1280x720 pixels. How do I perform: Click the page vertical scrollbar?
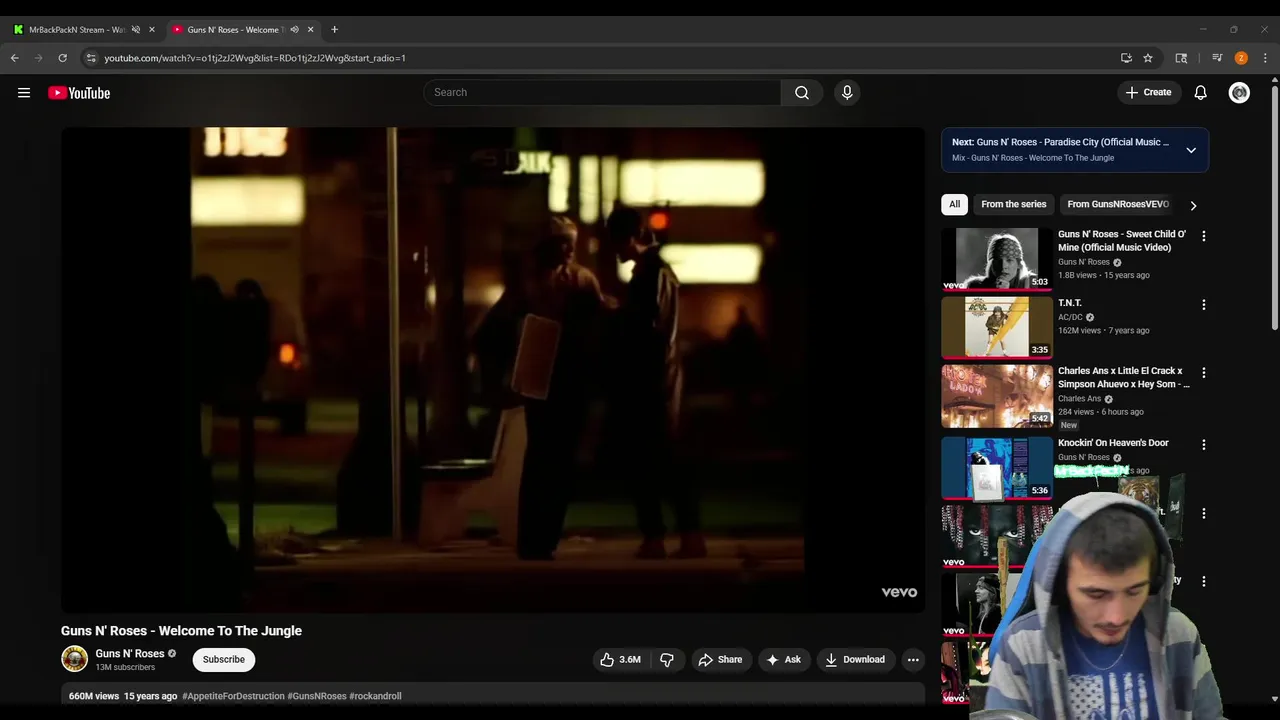[x=1274, y=208]
